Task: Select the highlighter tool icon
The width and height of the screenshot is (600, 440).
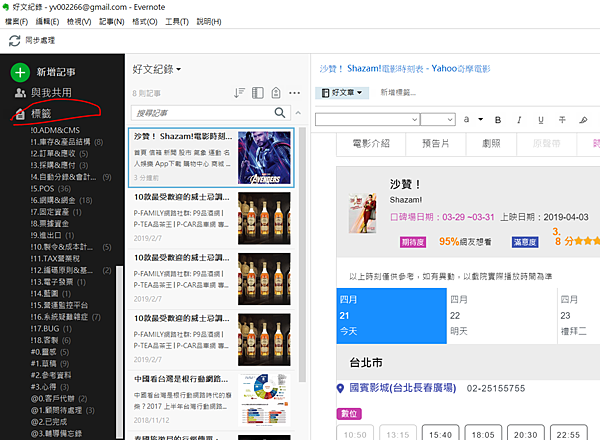Action: [583, 120]
